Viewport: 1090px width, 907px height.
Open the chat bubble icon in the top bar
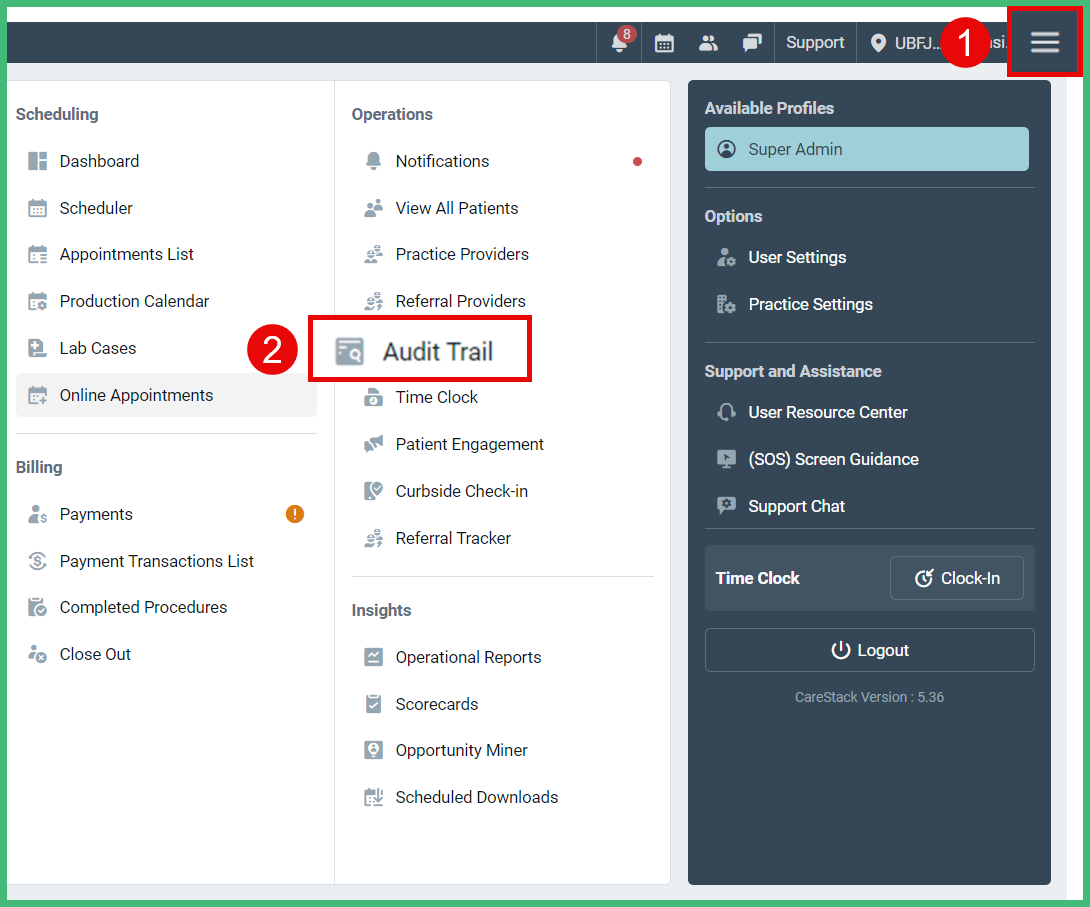pos(752,43)
